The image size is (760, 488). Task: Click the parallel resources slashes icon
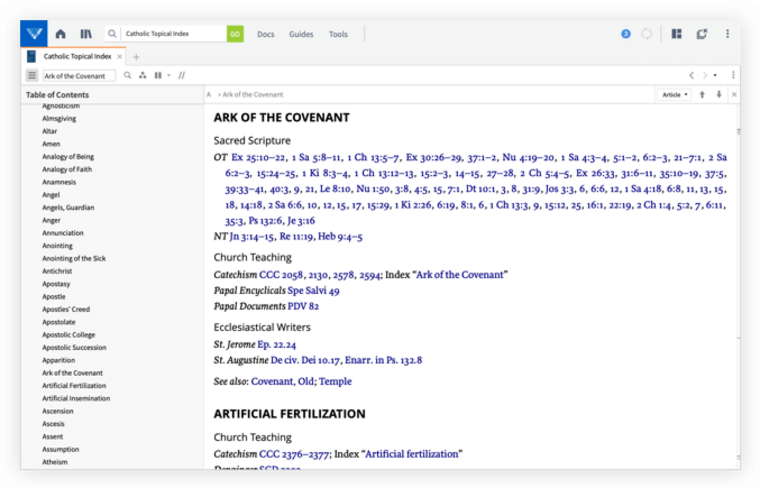(x=182, y=75)
